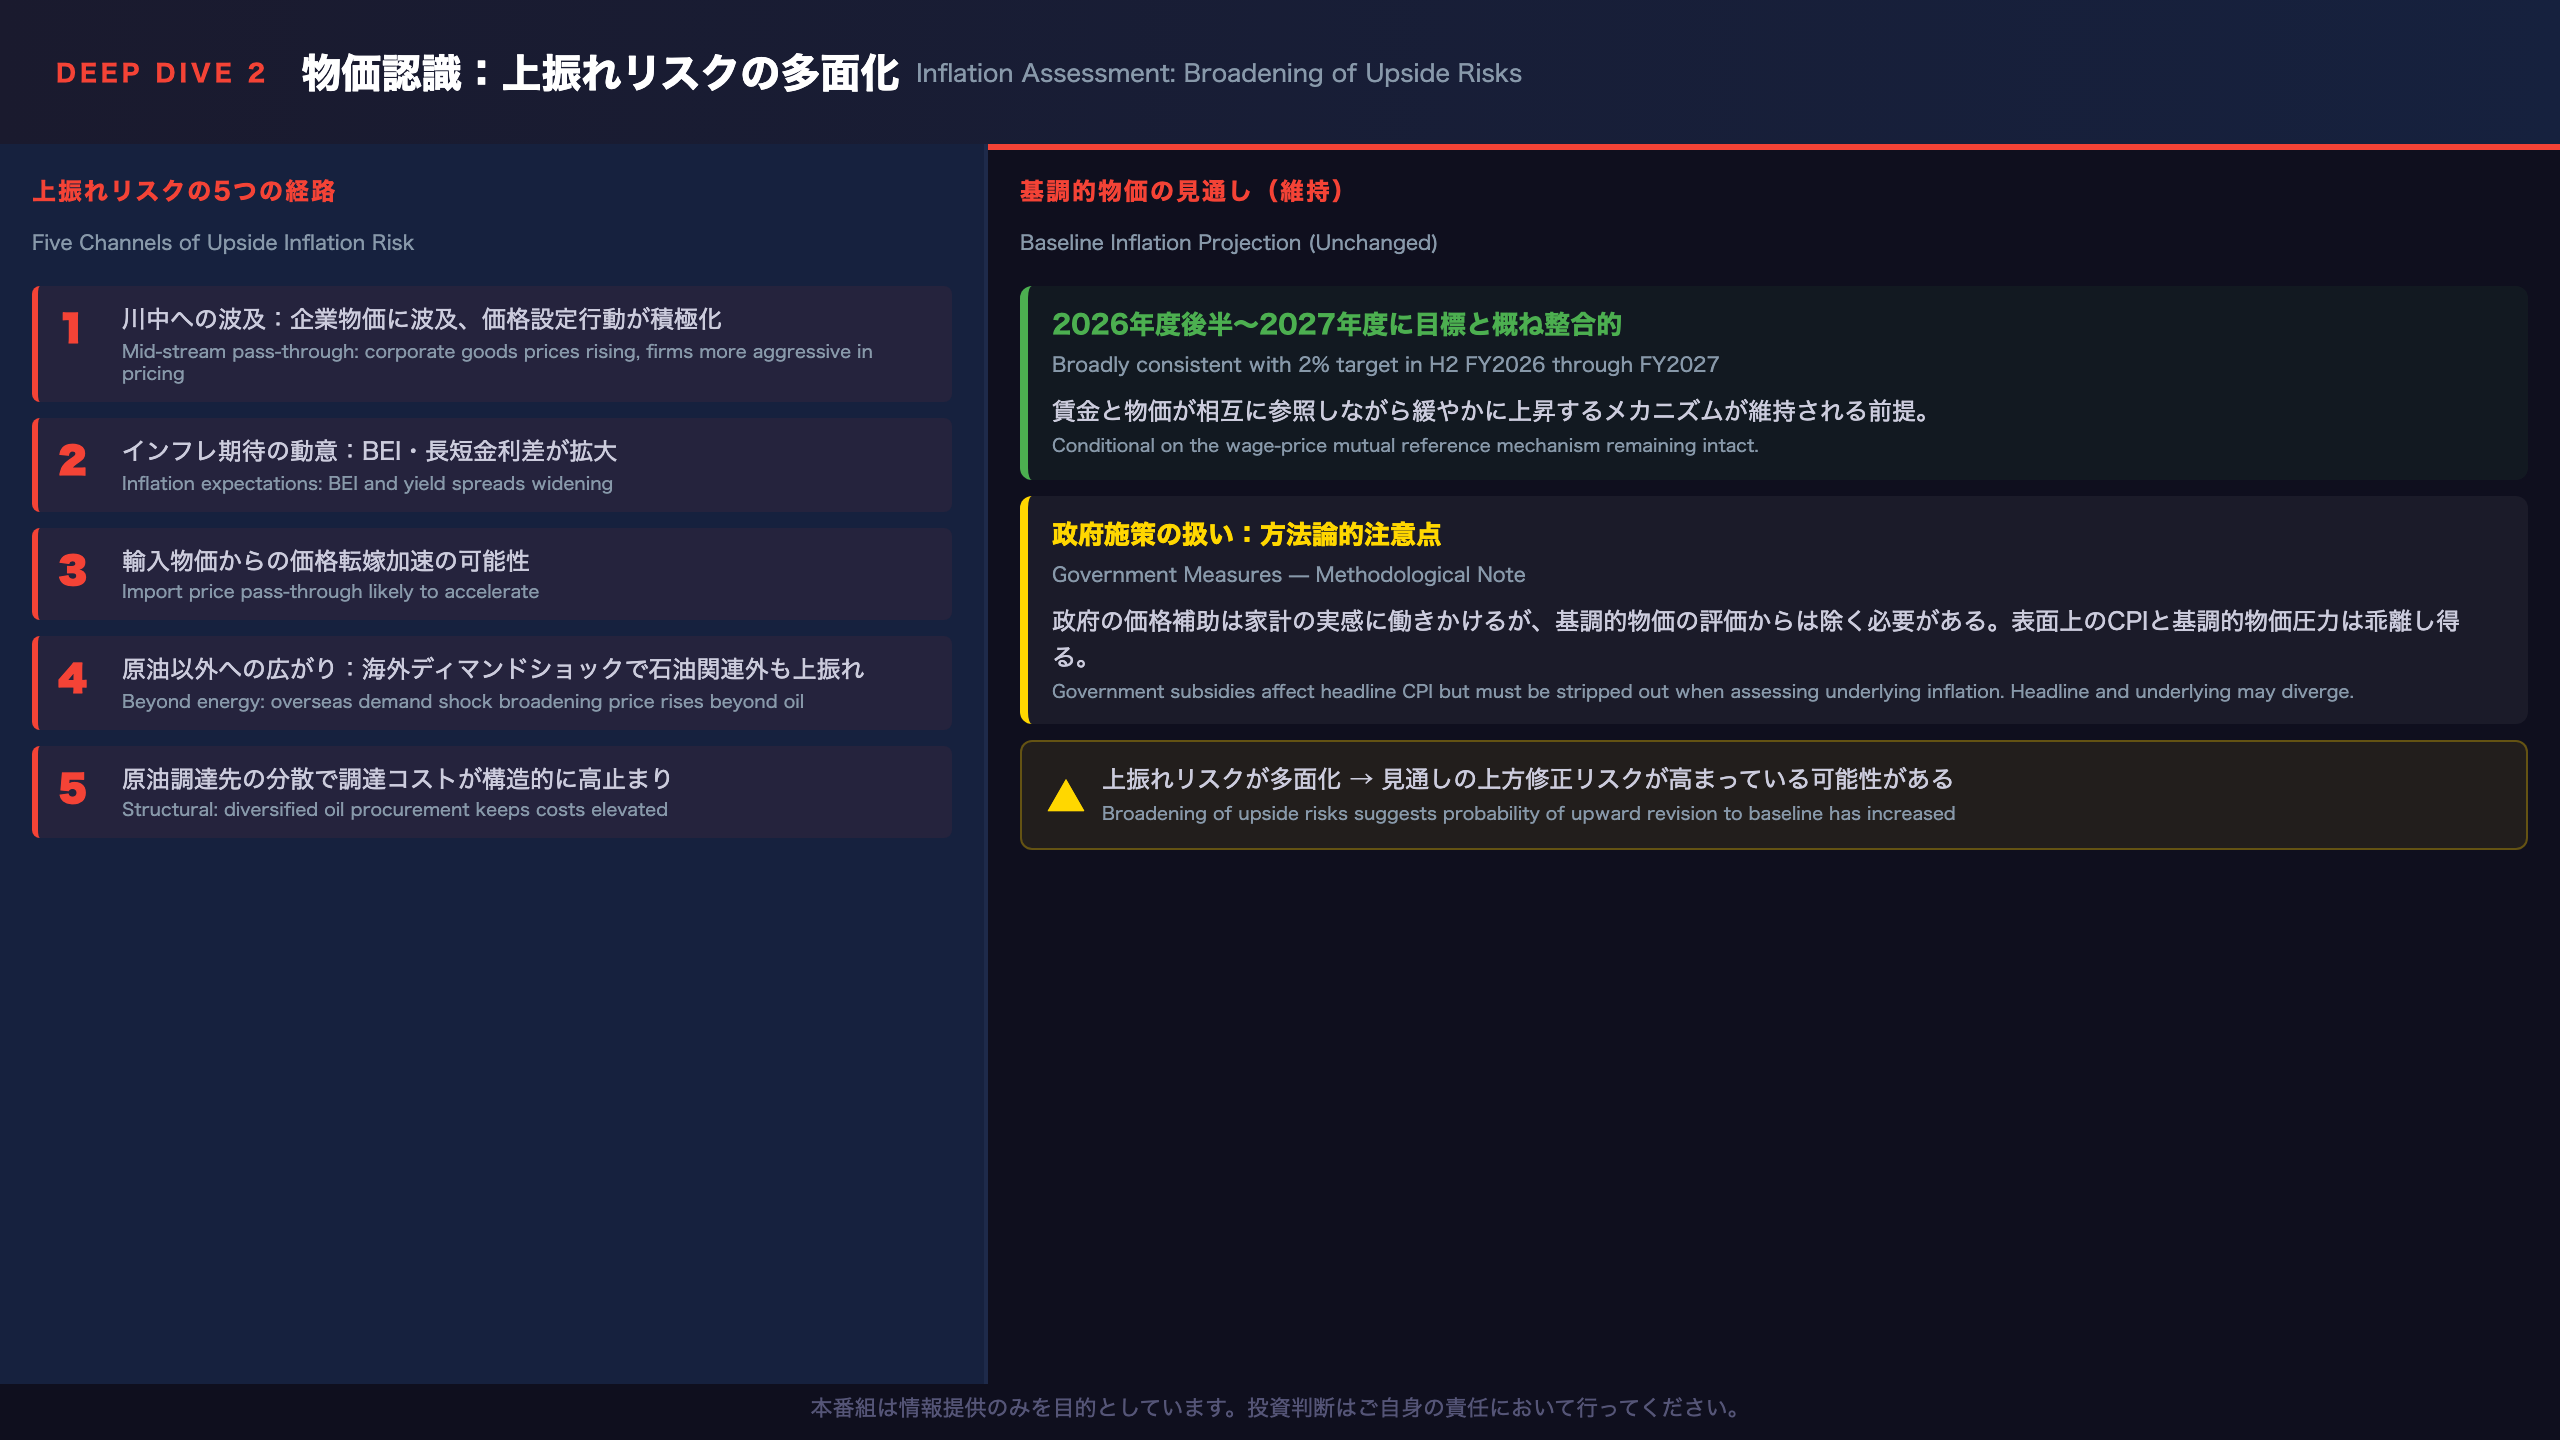
Task: Click Conditional on the wage-price mutual reference text
Action: pos(1405,445)
